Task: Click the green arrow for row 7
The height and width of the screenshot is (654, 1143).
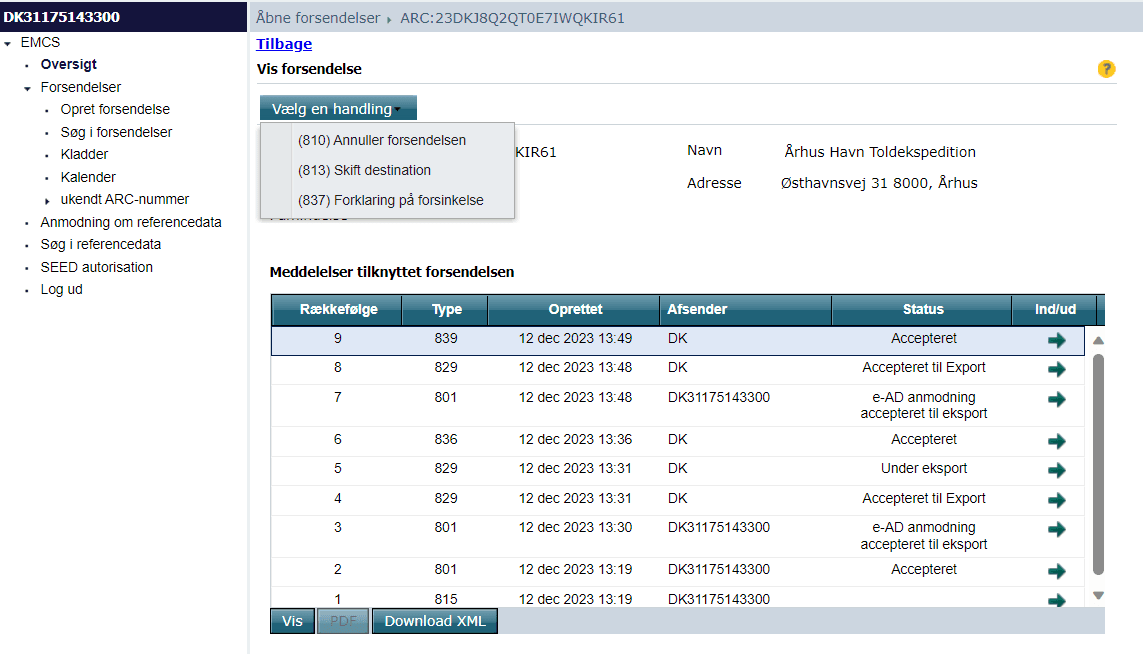Action: click(x=1056, y=399)
